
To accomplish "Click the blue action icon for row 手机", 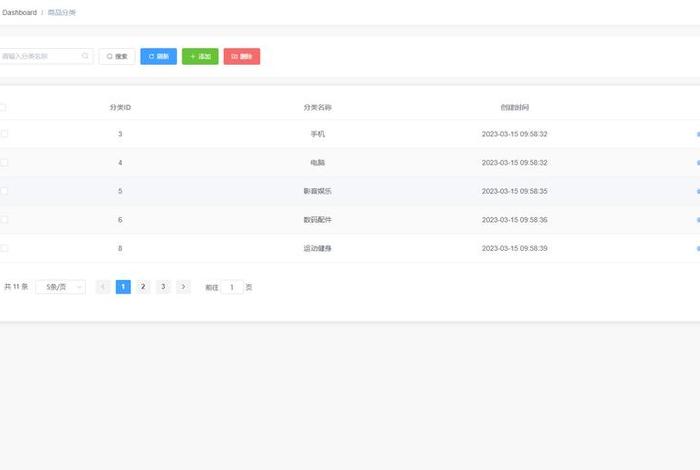I will [697, 134].
